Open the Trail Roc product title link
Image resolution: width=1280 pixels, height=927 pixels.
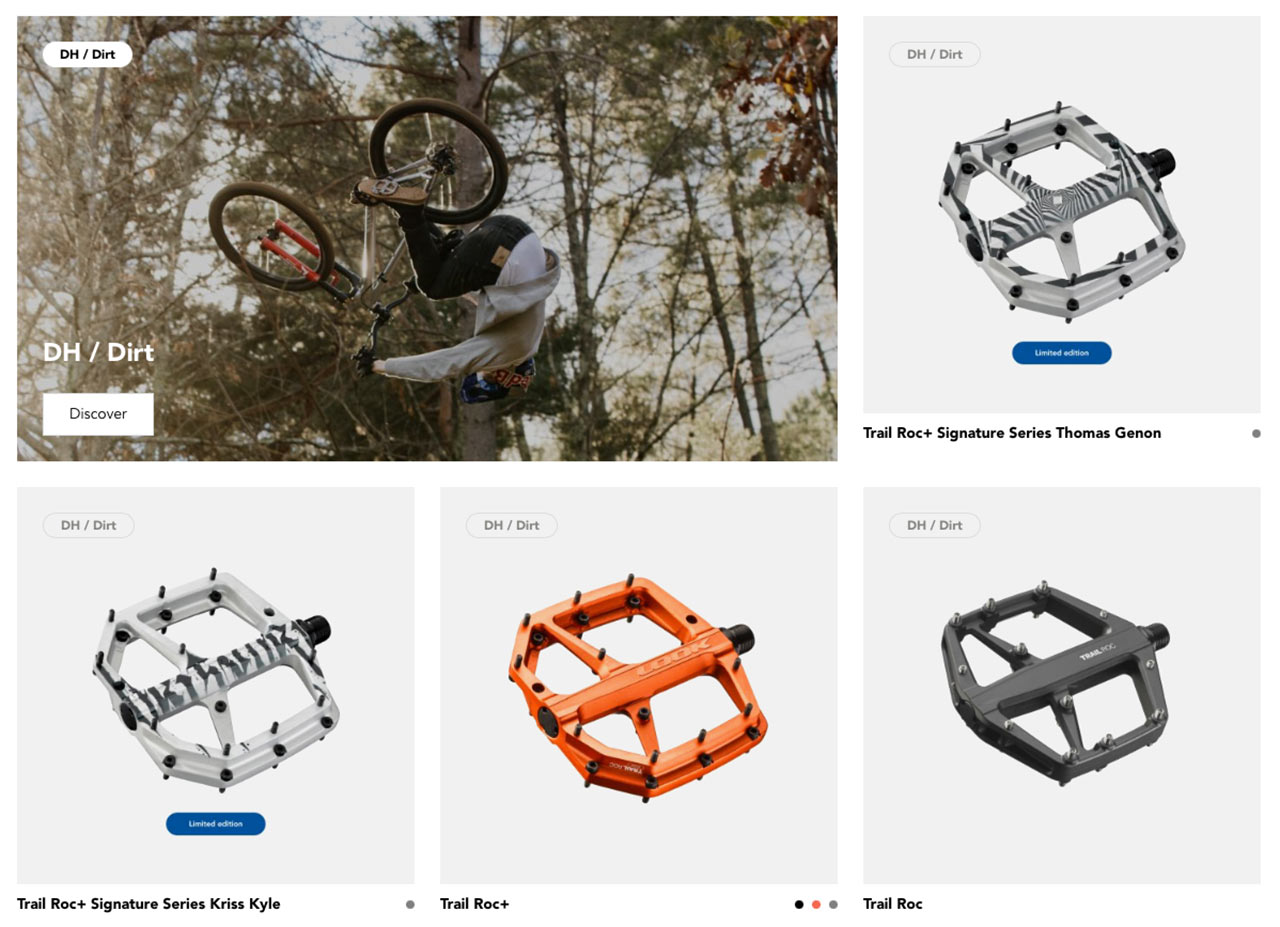pyautogui.click(x=893, y=904)
